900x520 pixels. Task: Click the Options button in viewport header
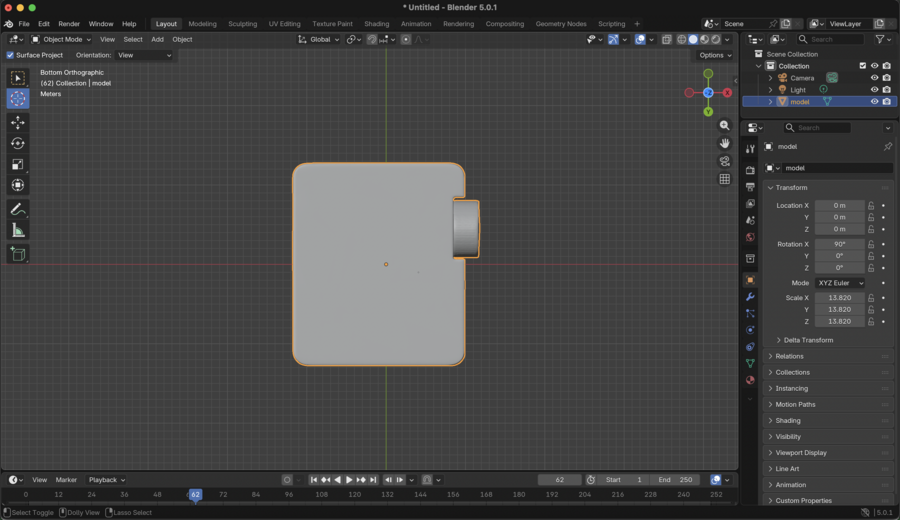714,55
